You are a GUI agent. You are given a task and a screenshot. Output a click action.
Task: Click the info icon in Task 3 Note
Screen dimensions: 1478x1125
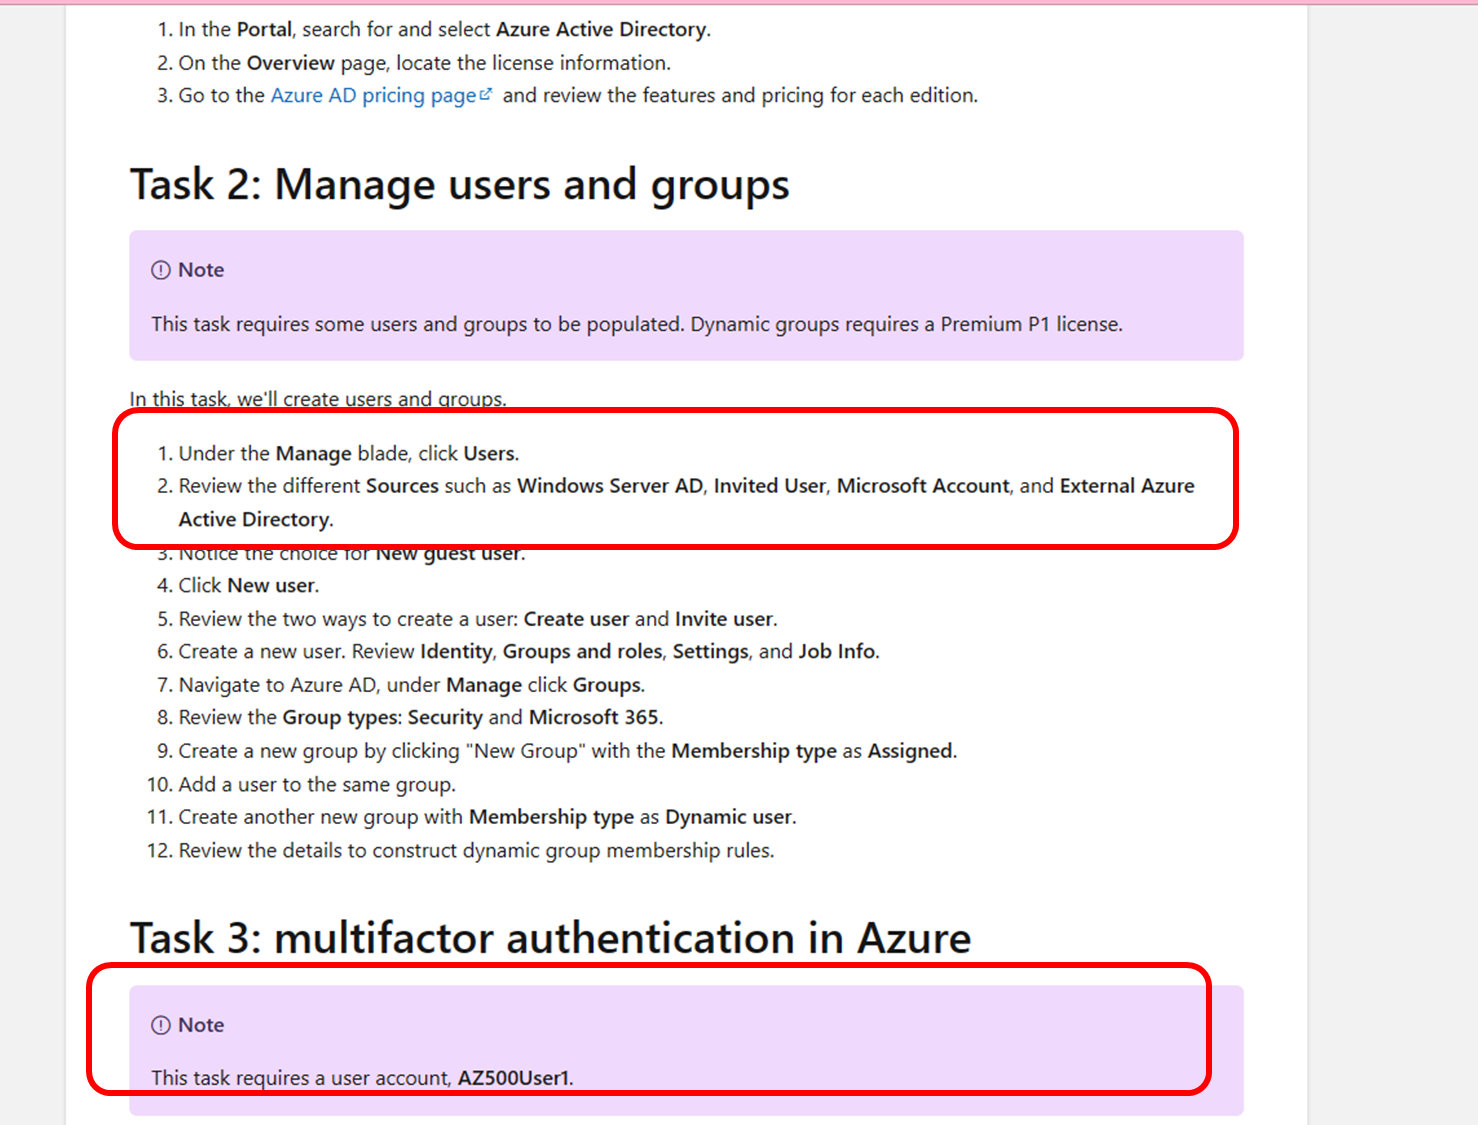[161, 1025]
